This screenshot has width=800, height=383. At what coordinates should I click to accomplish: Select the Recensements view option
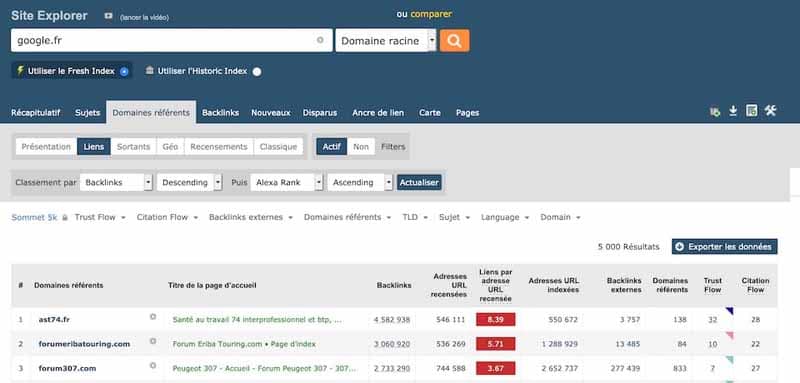pos(219,146)
